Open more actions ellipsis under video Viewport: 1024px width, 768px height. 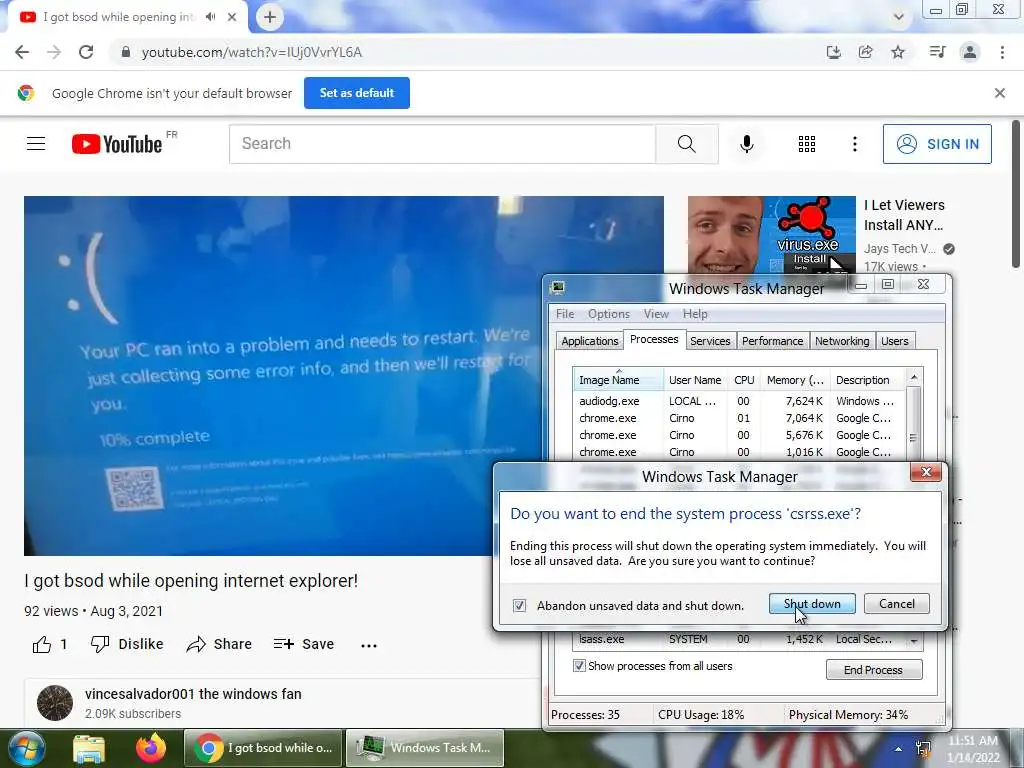point(369,645)
